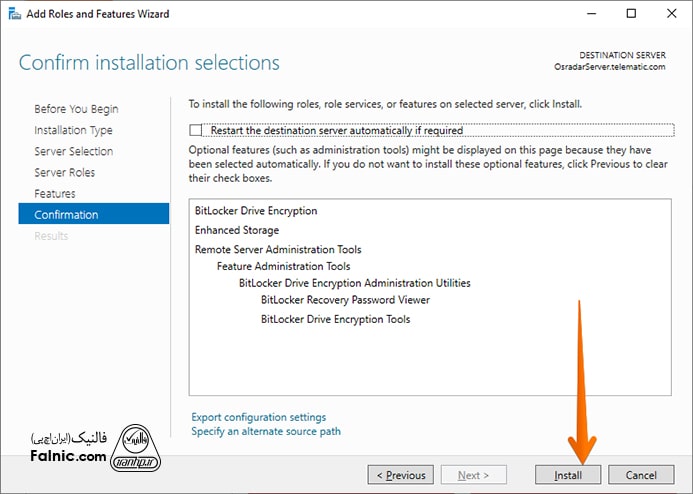Click Remote Server Administration Tools entry

[x=278, y=249]
